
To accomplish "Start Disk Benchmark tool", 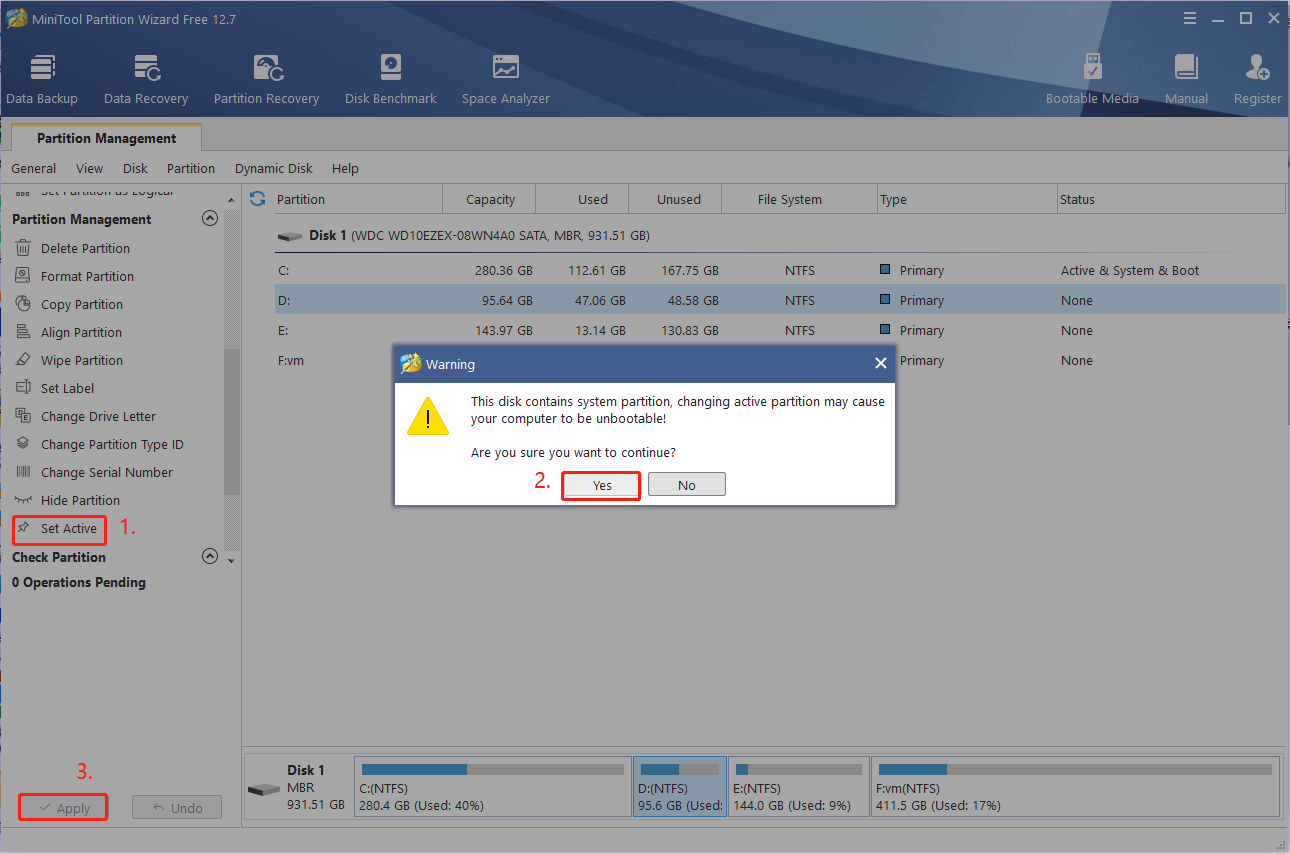I will pyautogui.click(x=391, y=79).
